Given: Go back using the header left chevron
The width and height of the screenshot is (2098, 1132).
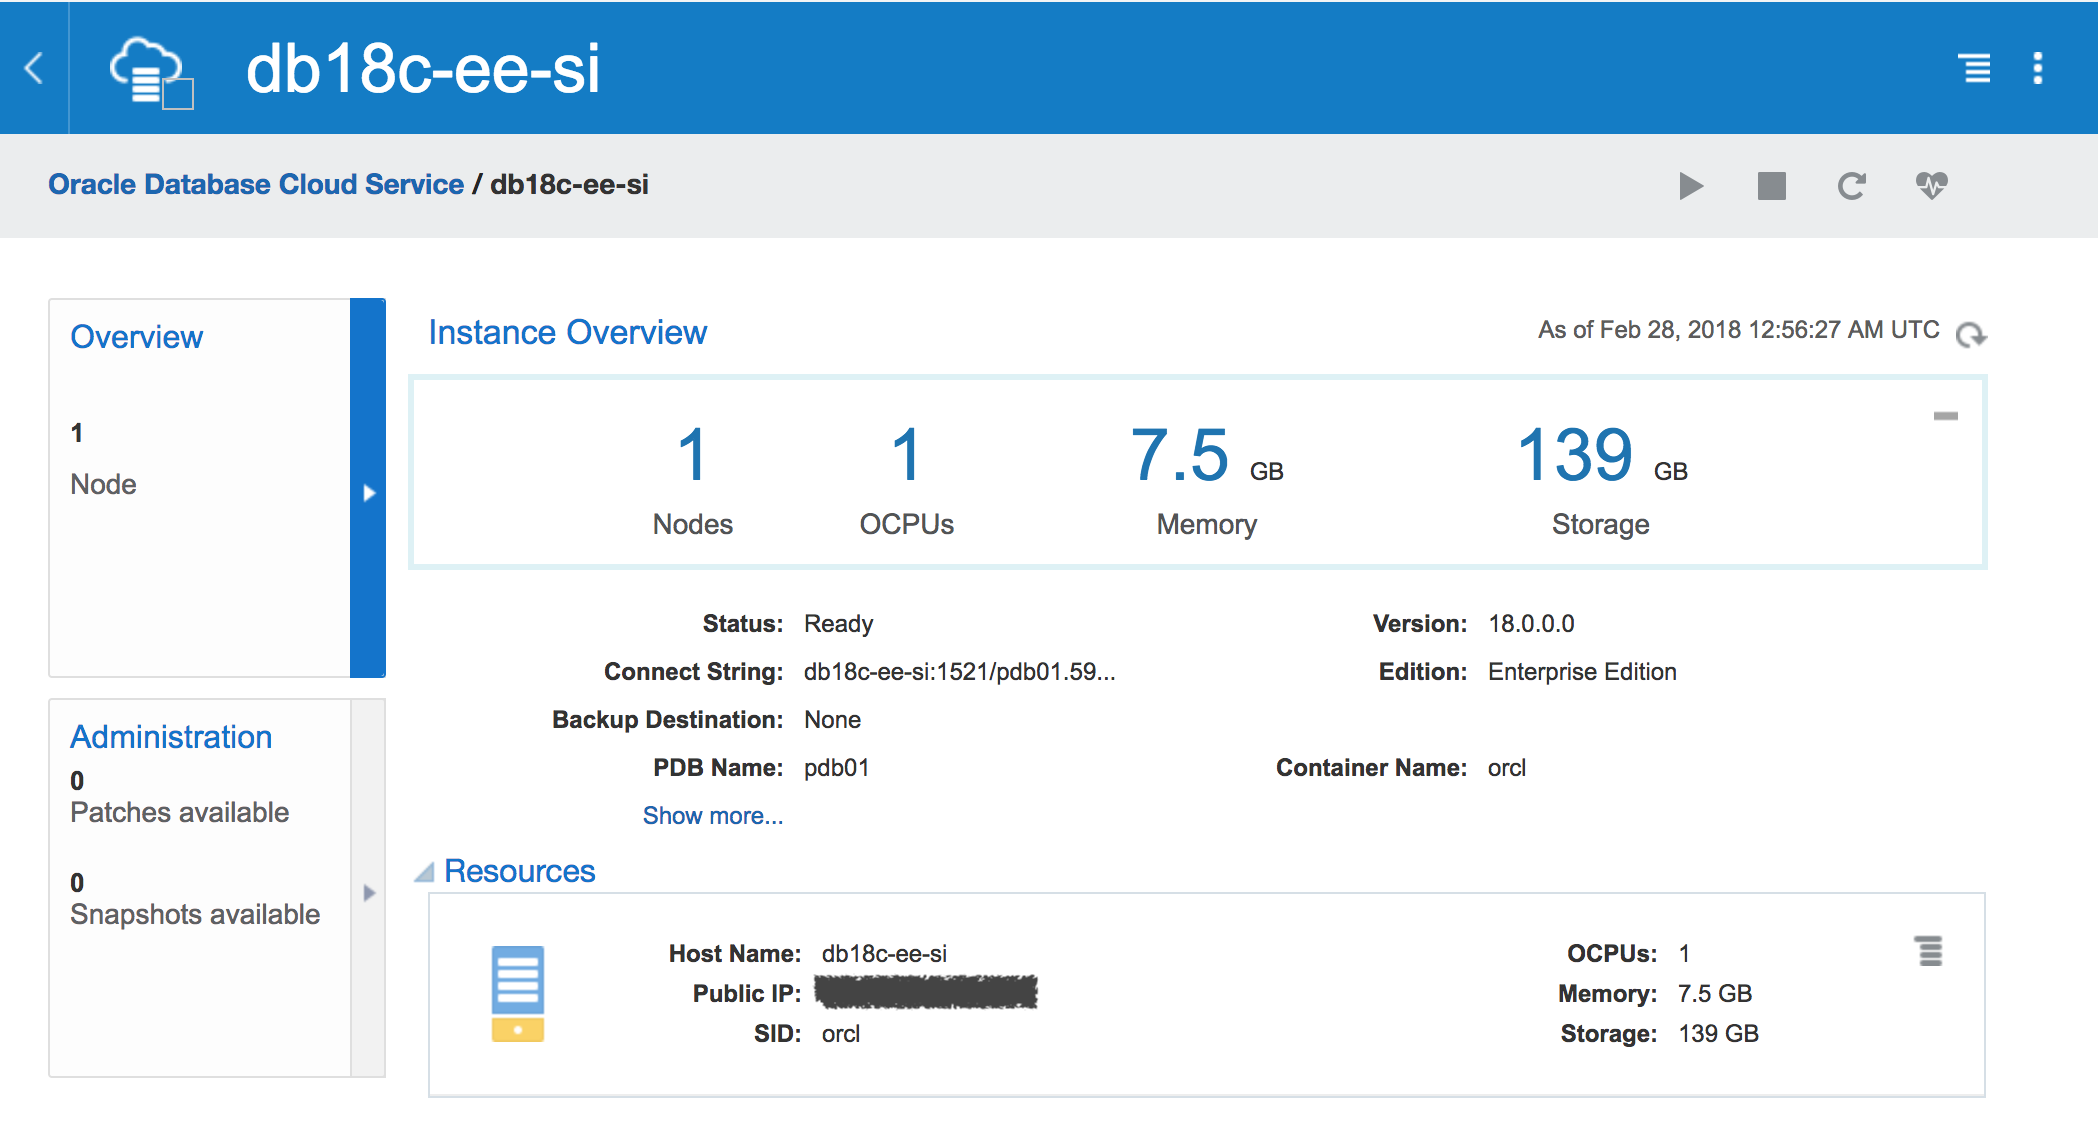Looking at the screenshot, I should (x=34, y=68).
